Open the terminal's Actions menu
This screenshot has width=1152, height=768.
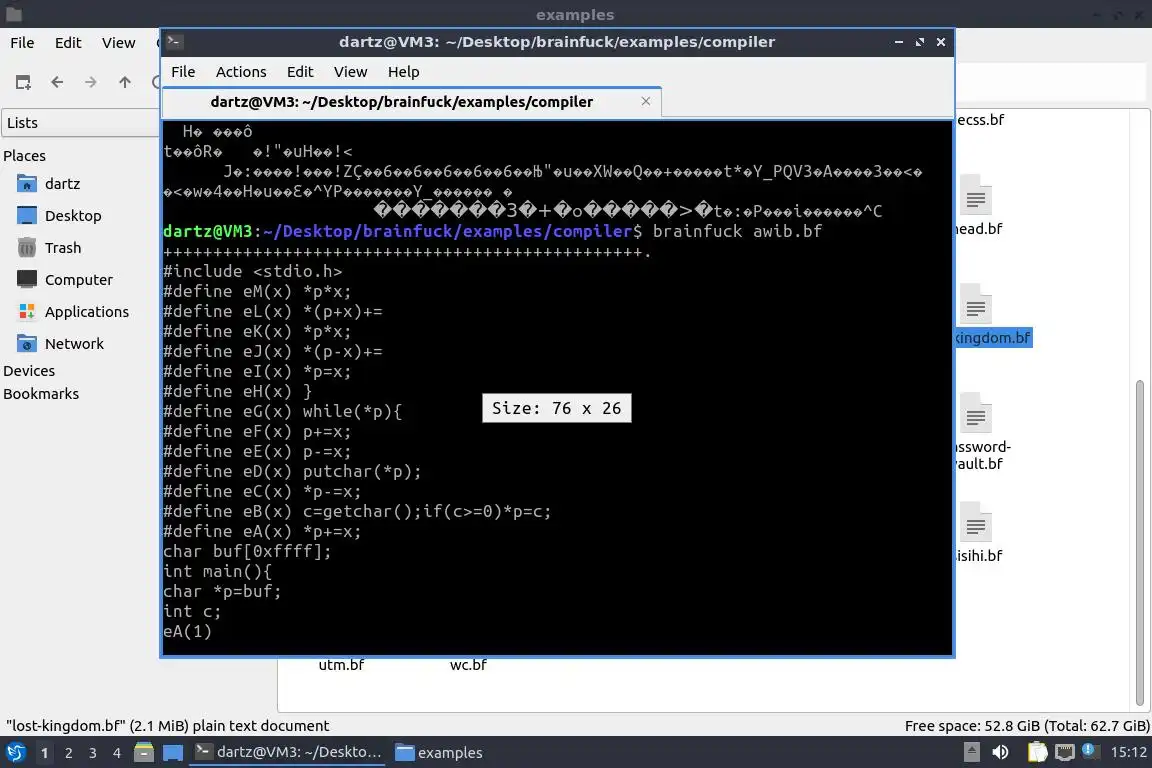point(241,72)
